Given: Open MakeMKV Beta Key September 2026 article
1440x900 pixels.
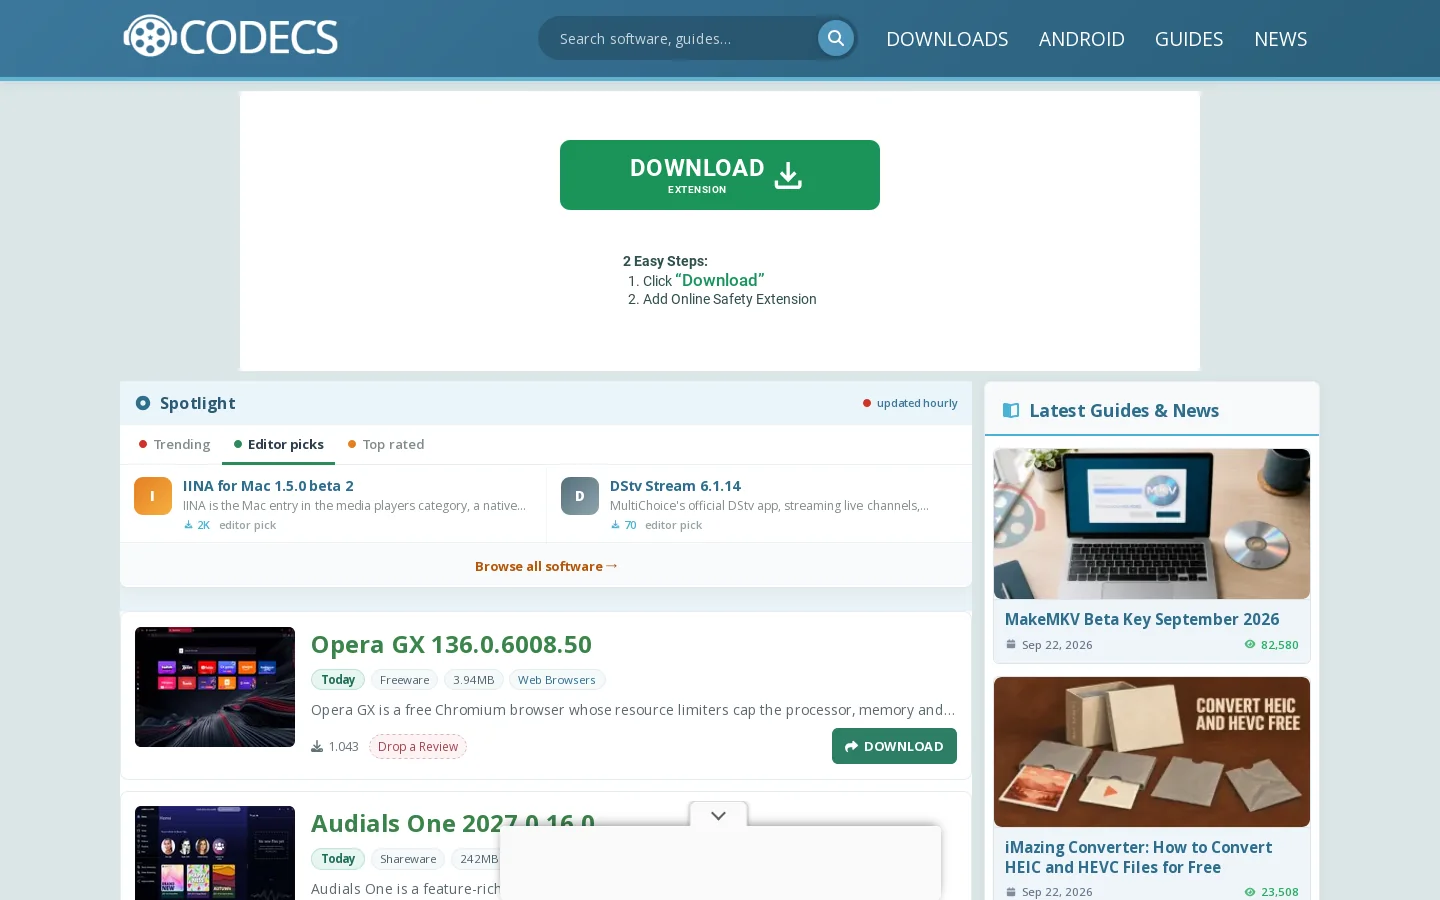Looking at the screenshot, I should (1142, 619).
